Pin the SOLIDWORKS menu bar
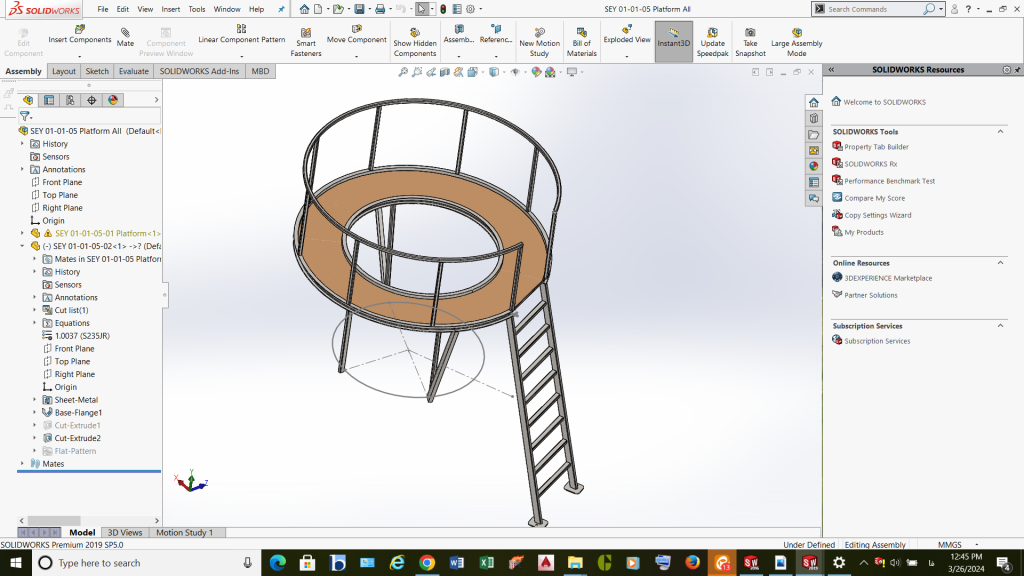The image size is (1024, 576). click(281, 9)
